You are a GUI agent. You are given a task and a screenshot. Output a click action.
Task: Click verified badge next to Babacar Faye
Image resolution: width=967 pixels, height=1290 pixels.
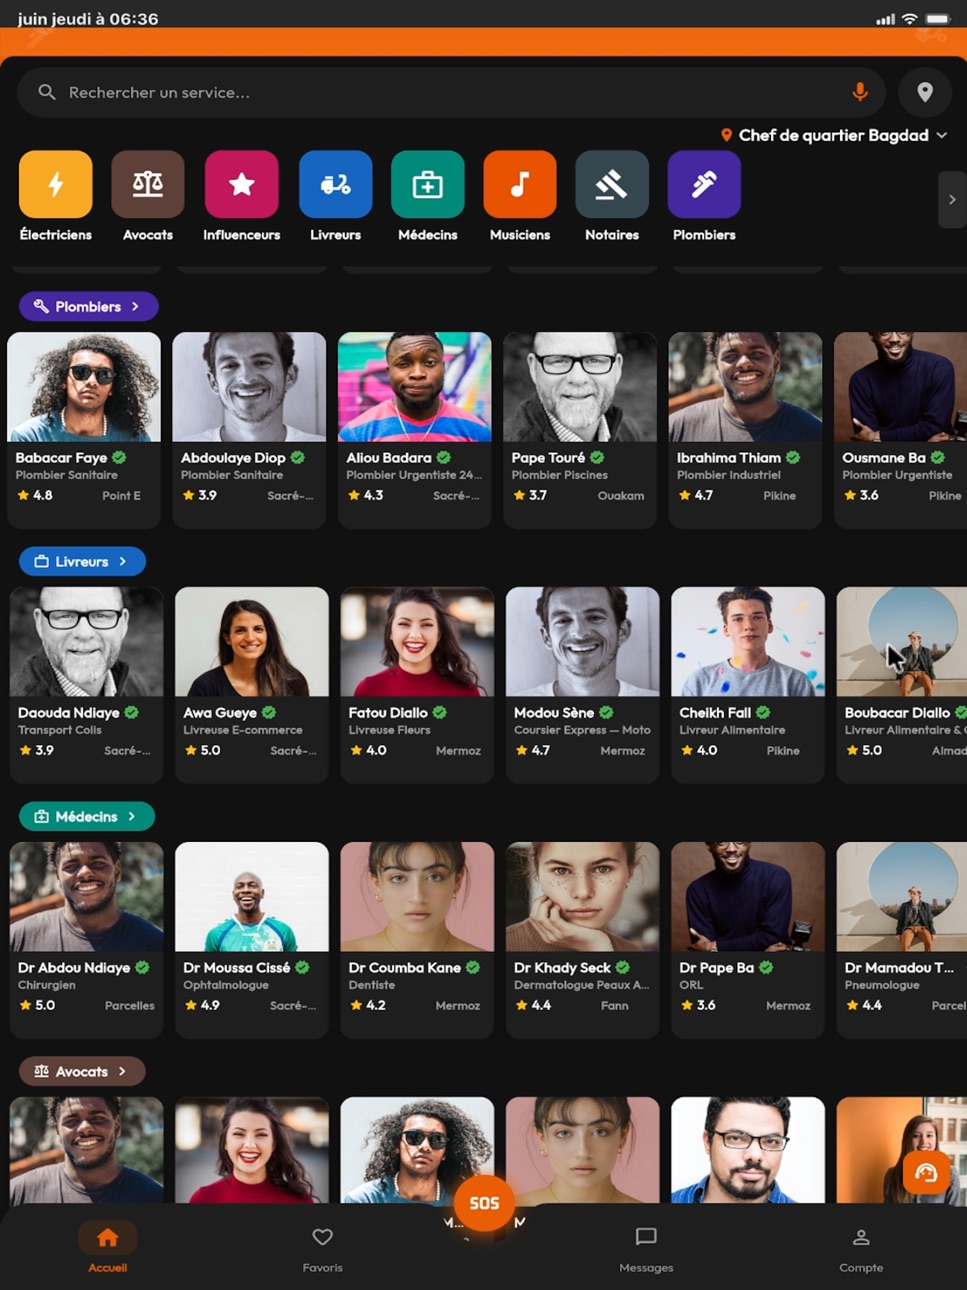pos(120,457)
